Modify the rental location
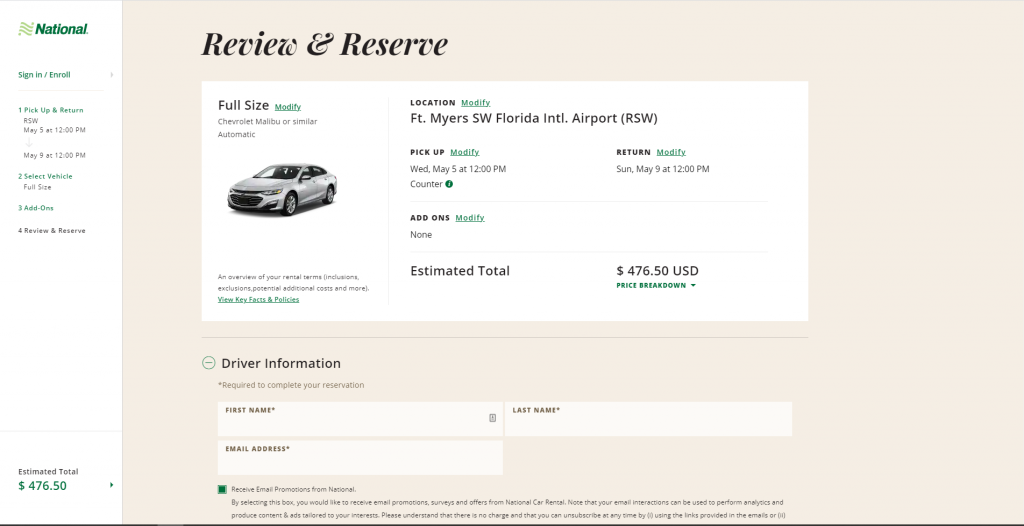Screen dimensions: 1024x526 (475, 103)
